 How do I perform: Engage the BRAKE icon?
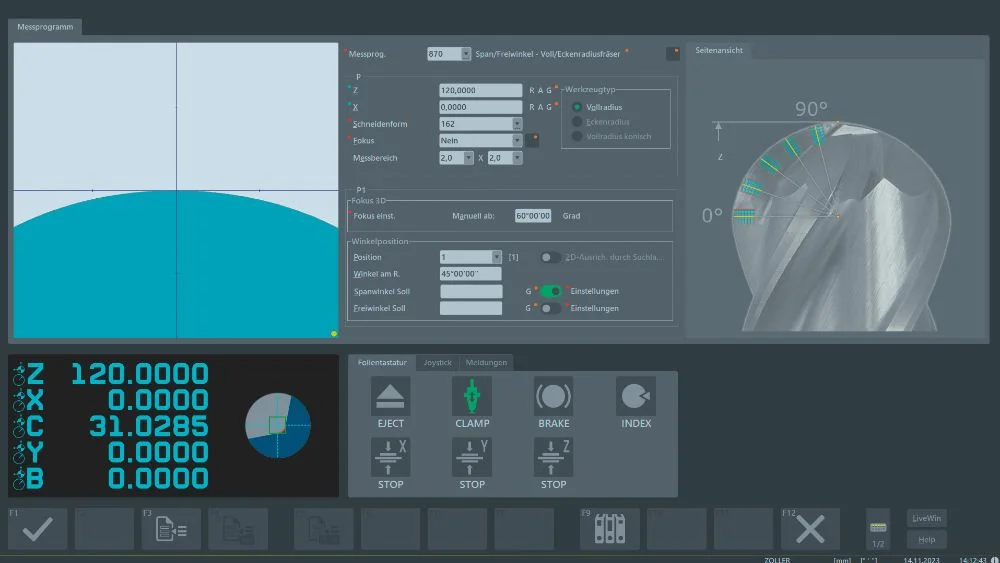(x=553, y=397)
